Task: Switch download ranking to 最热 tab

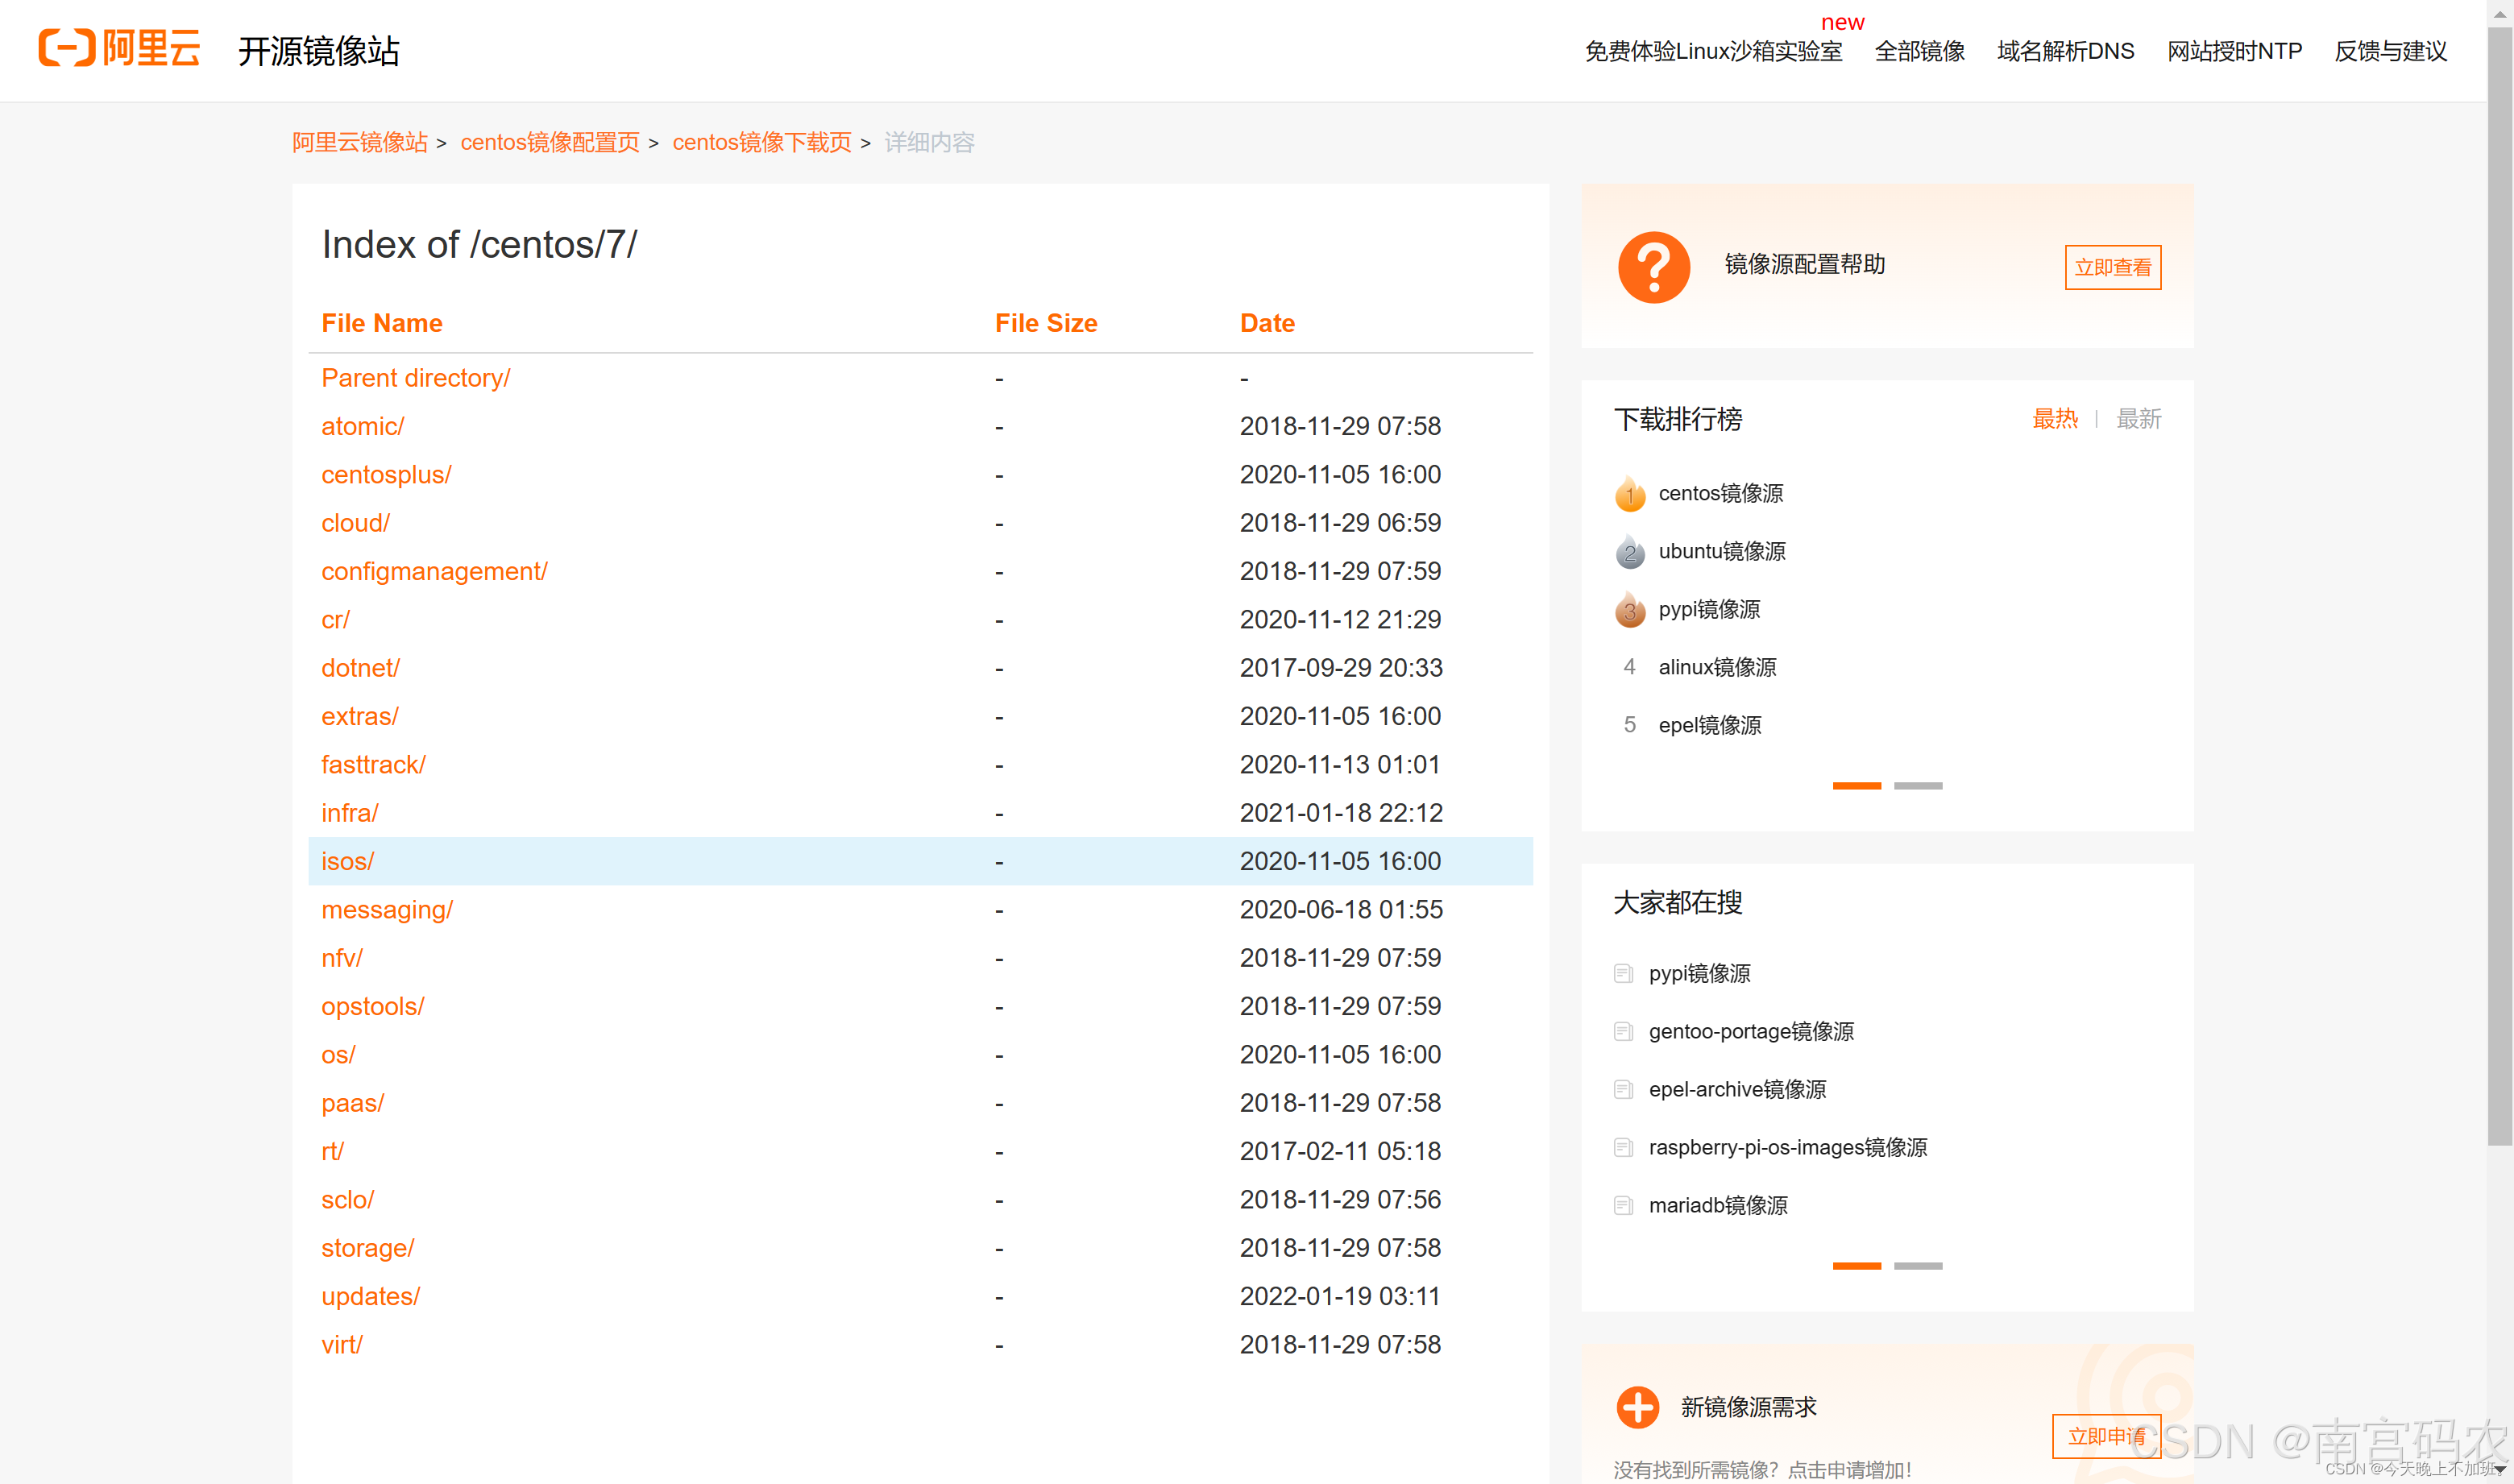Action: point(2054,419)
